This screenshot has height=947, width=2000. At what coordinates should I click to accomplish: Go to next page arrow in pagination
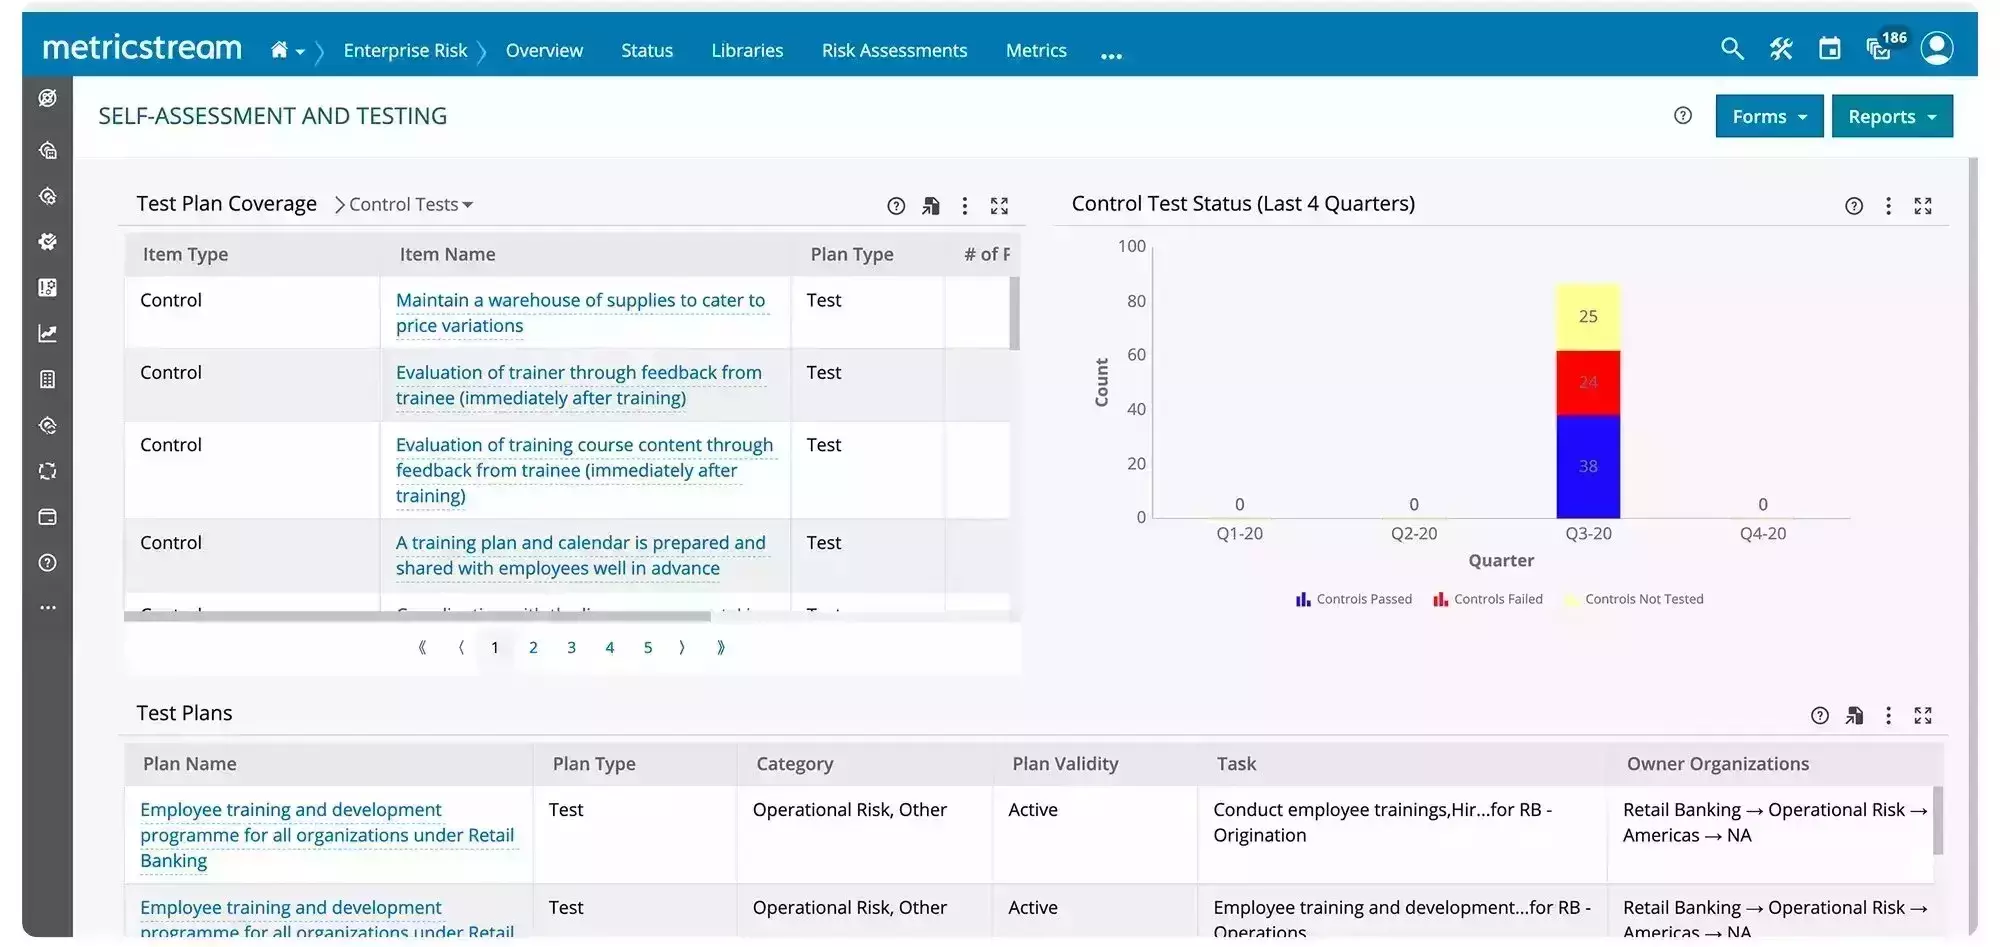tap(682, 648)
